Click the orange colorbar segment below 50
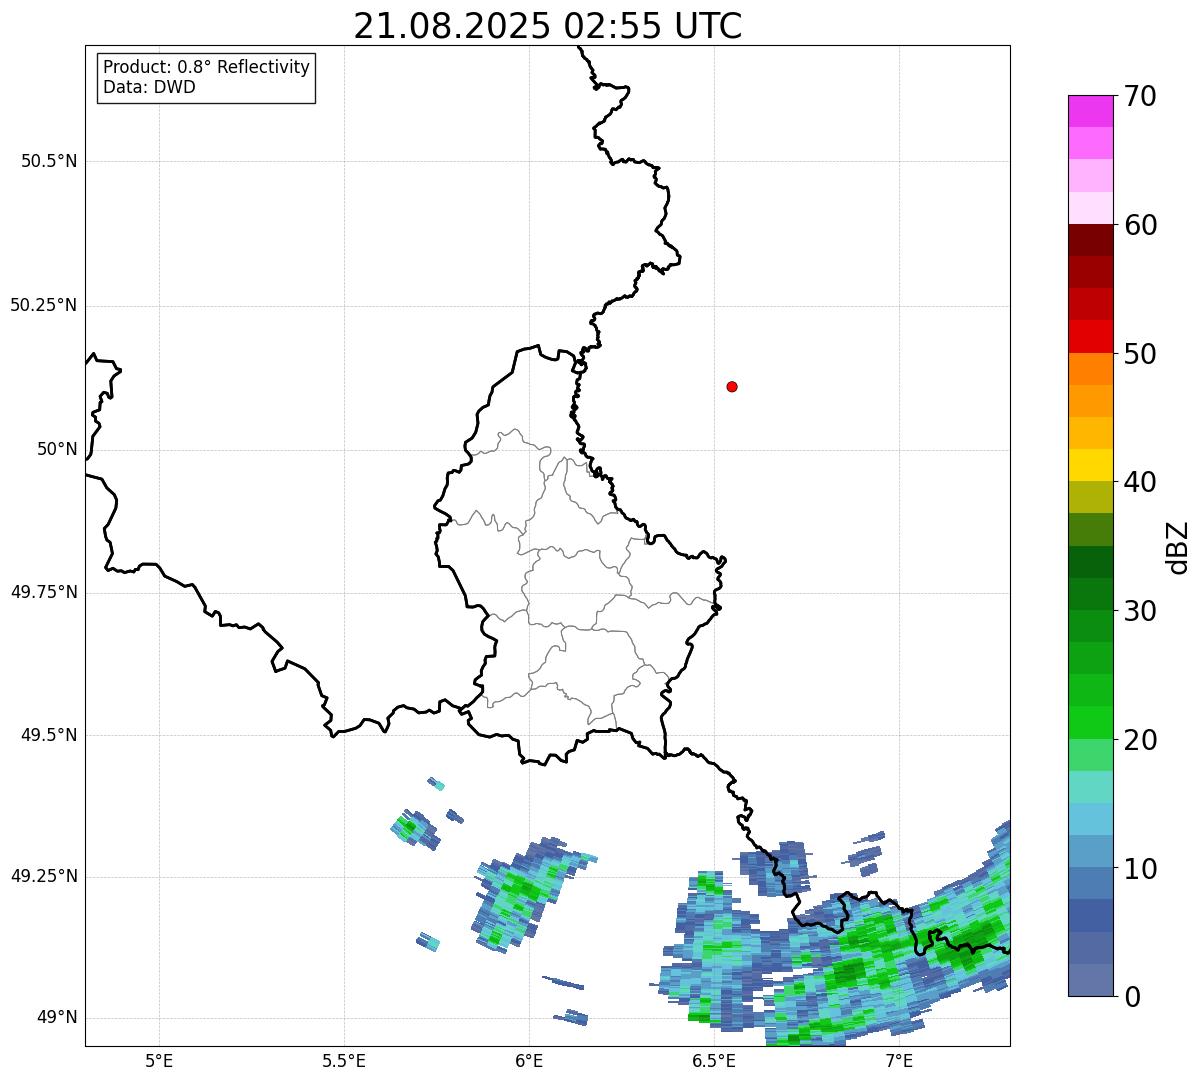This screenshot has height=1081, width=1202. point(1090,369)
